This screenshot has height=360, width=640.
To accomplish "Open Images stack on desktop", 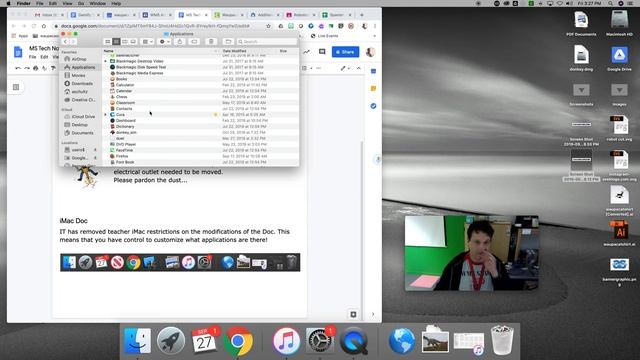I will (x=619, y=90).
